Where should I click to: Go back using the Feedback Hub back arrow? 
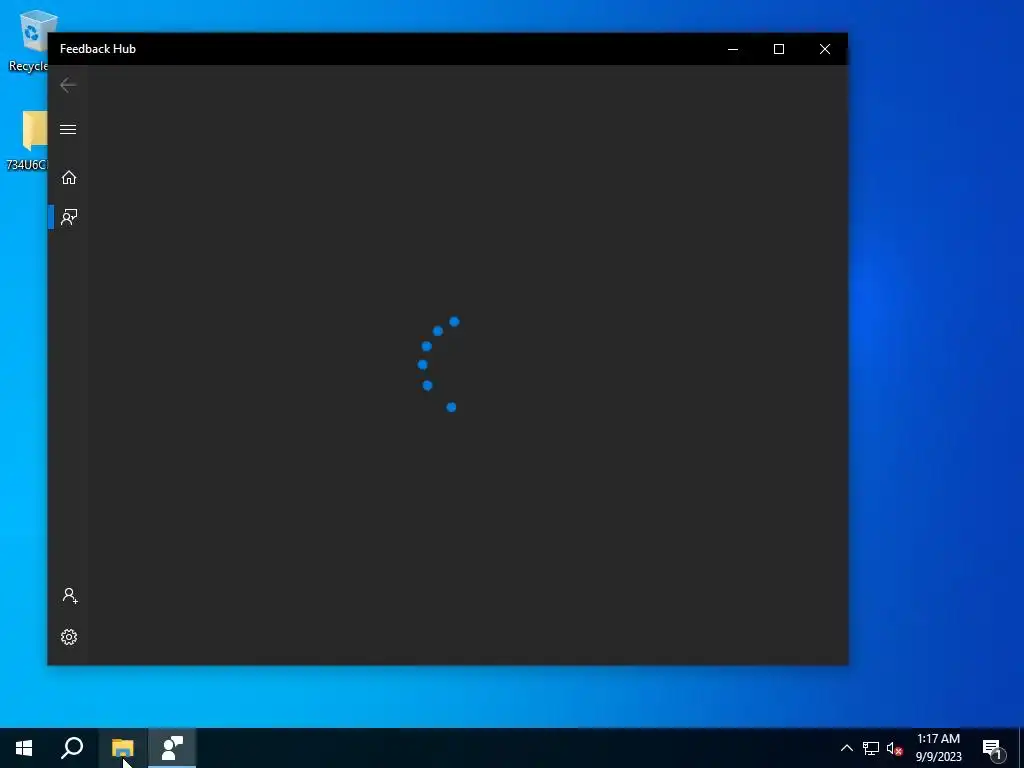pos(68,85)
